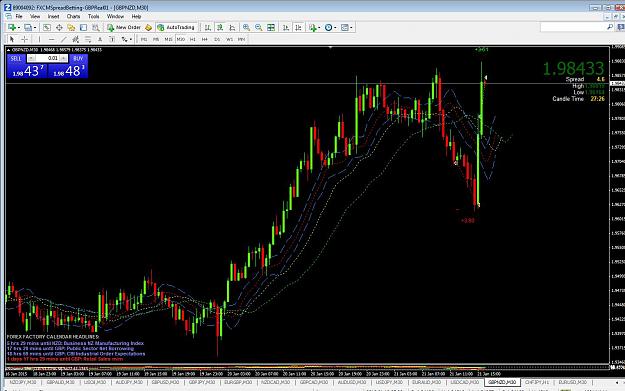Select the Fibonacci retracement tool
The height and width of the screenshot is (391, 625).
pyautogui.click(x=88, y=39)
